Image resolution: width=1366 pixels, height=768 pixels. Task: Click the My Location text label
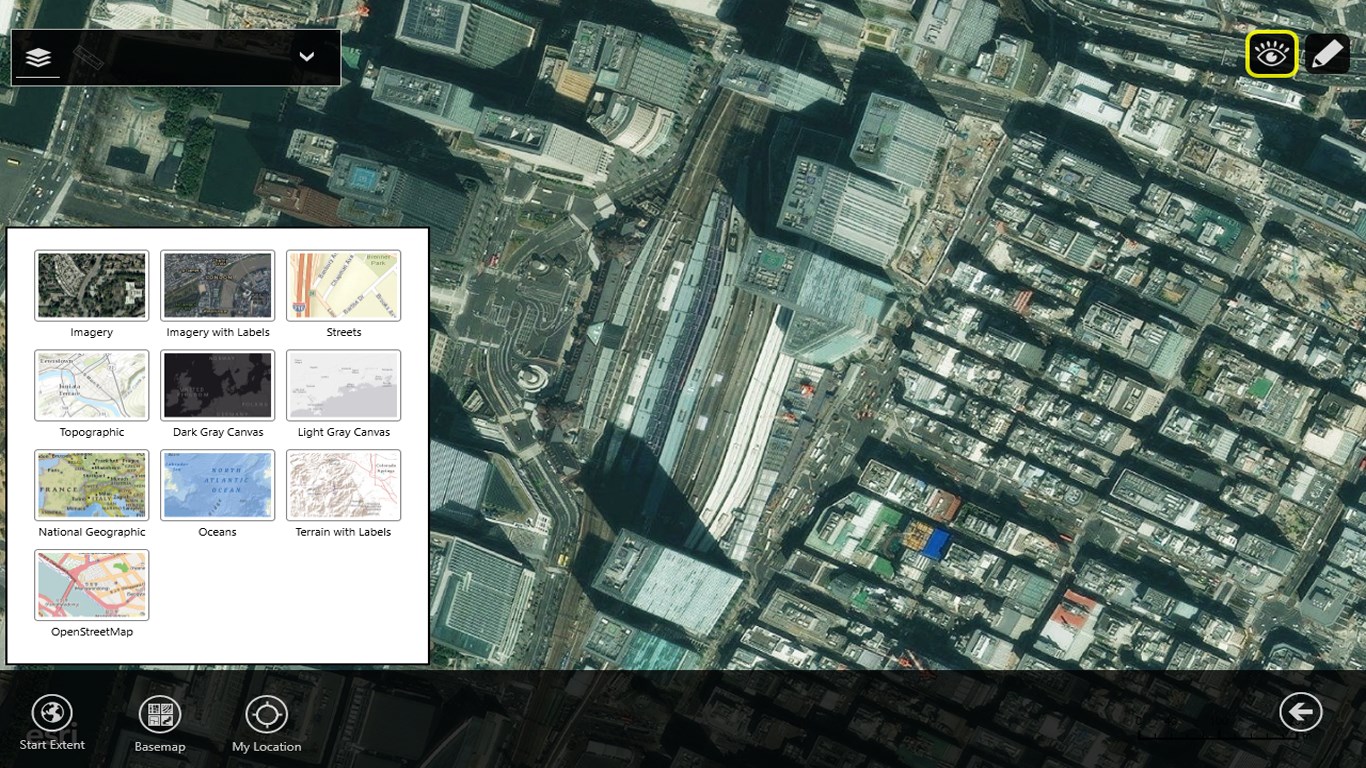pyautogui.click(x=266, y=747)
